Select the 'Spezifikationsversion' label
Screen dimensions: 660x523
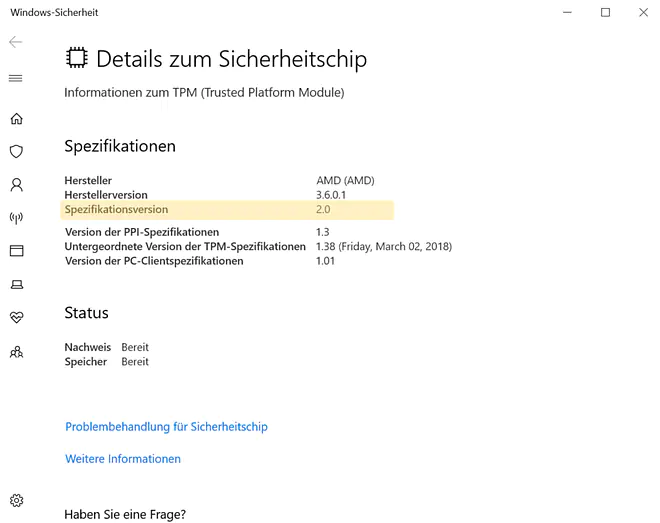pos(116,210)
